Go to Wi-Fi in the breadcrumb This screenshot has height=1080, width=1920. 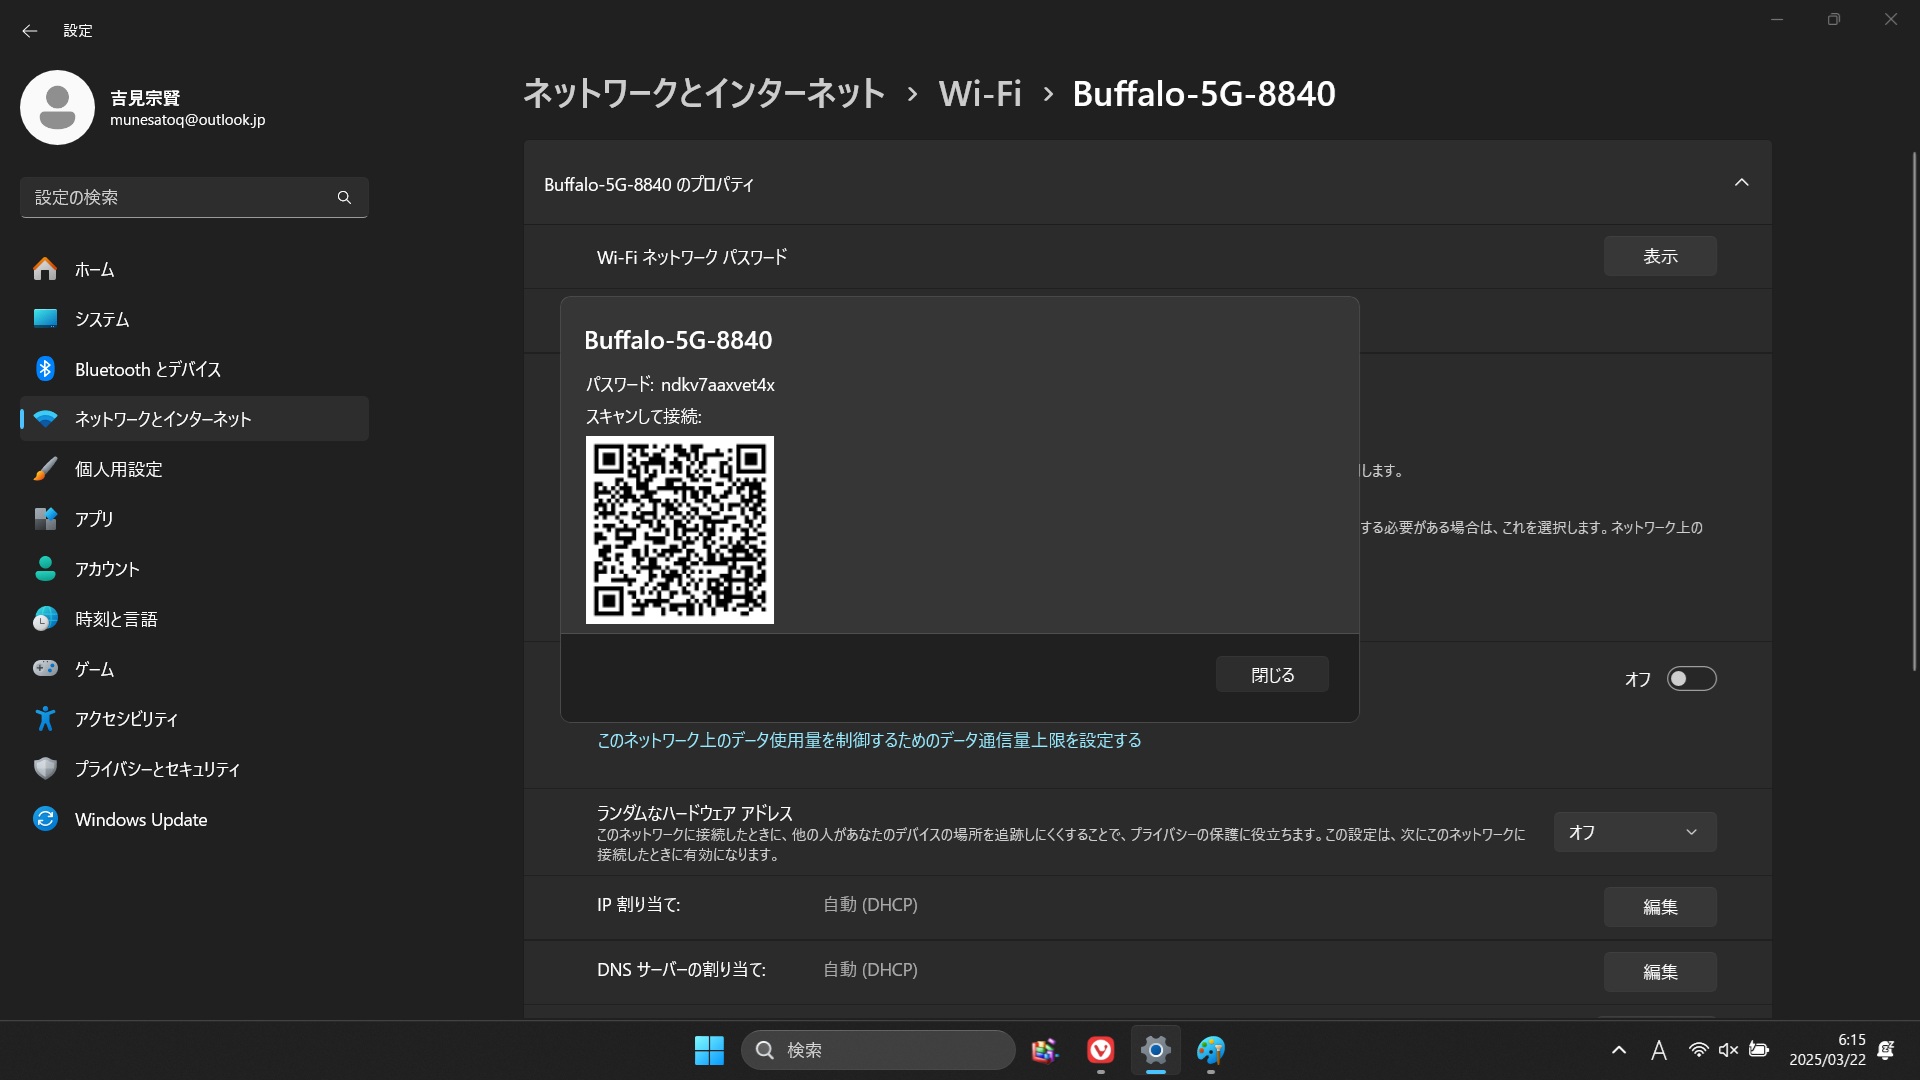click(979, 94)
